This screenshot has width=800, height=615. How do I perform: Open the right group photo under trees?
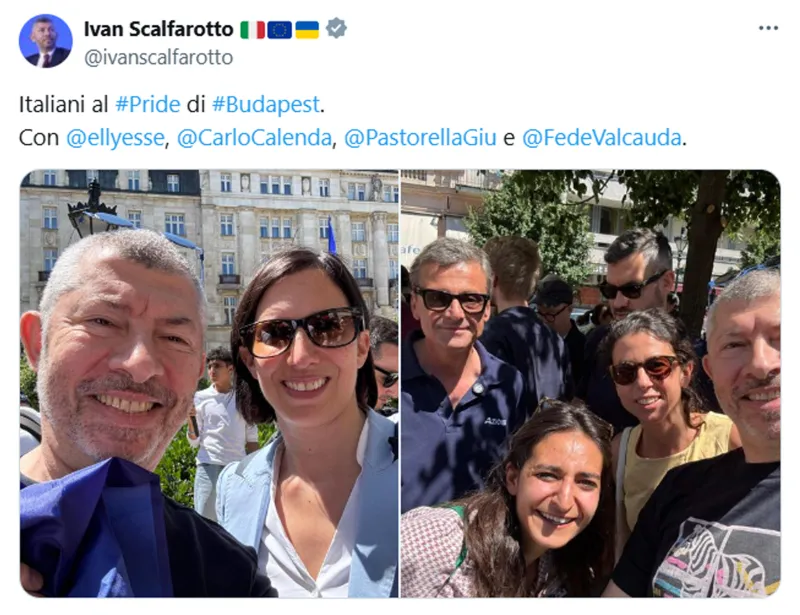[x=590, y=383]
